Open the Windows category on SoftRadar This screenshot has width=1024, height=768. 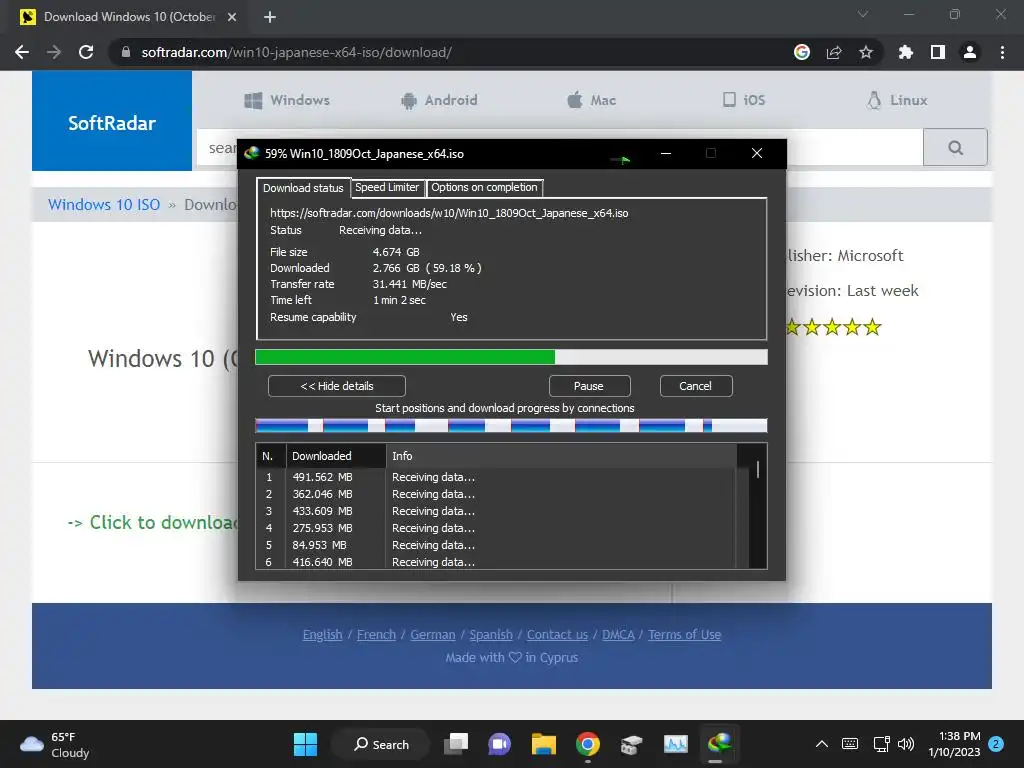[x=287, y=100]
